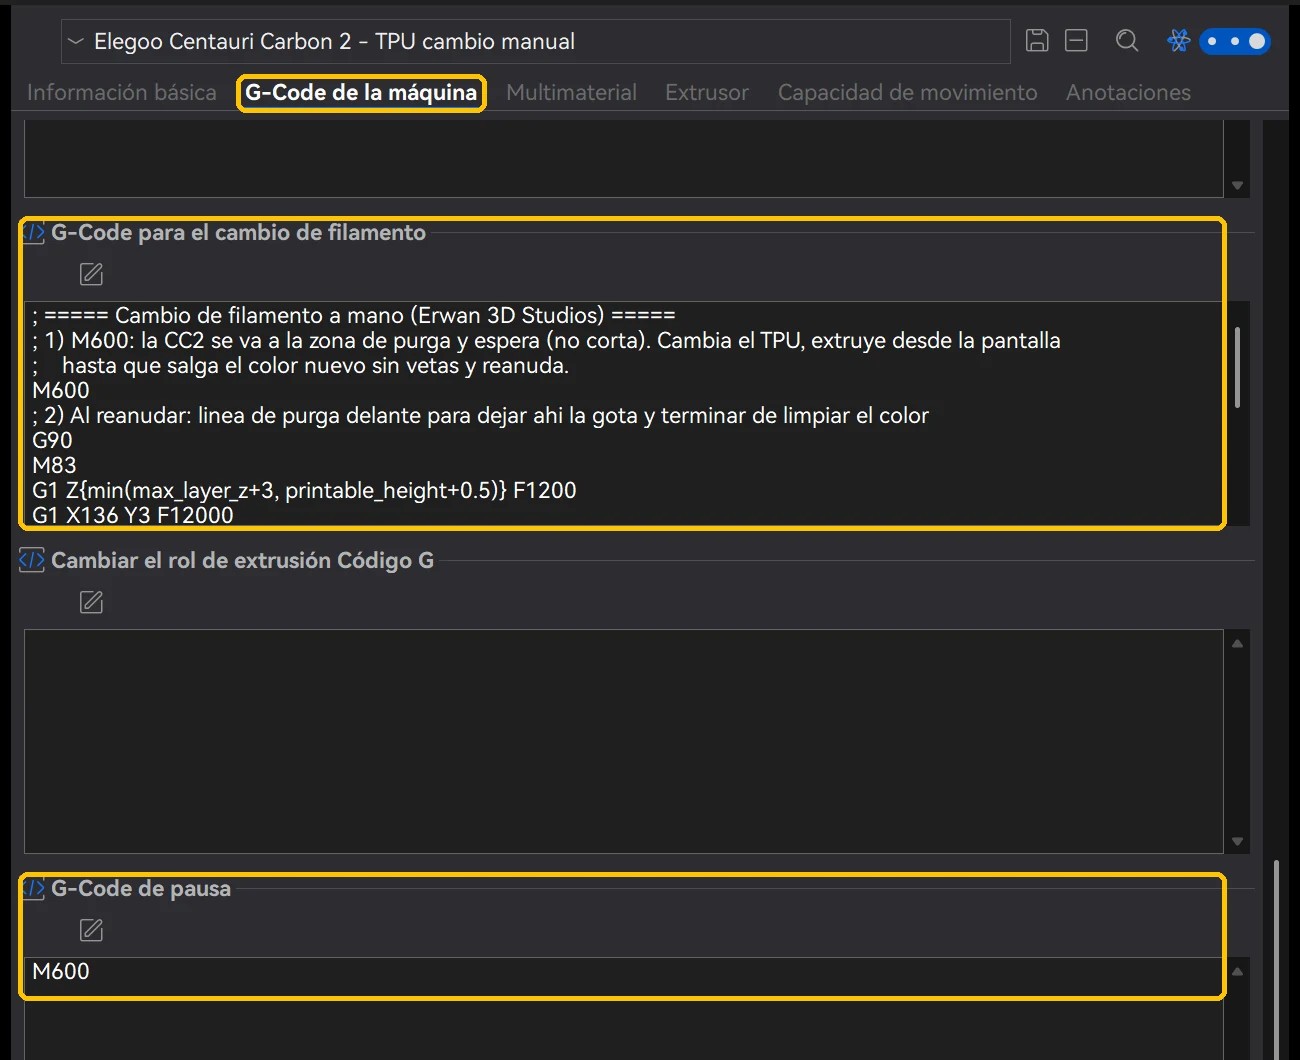Click code icon beside Cambiar el rol de extrusión

tap(32, 561)
